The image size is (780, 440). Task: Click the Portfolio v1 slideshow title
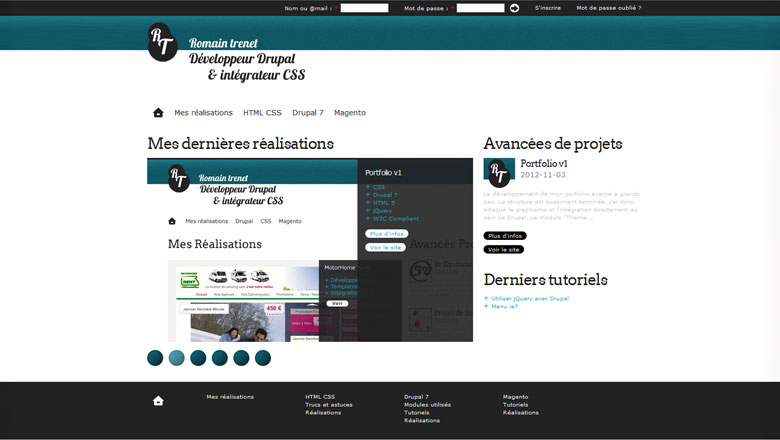tap(383, 173)
